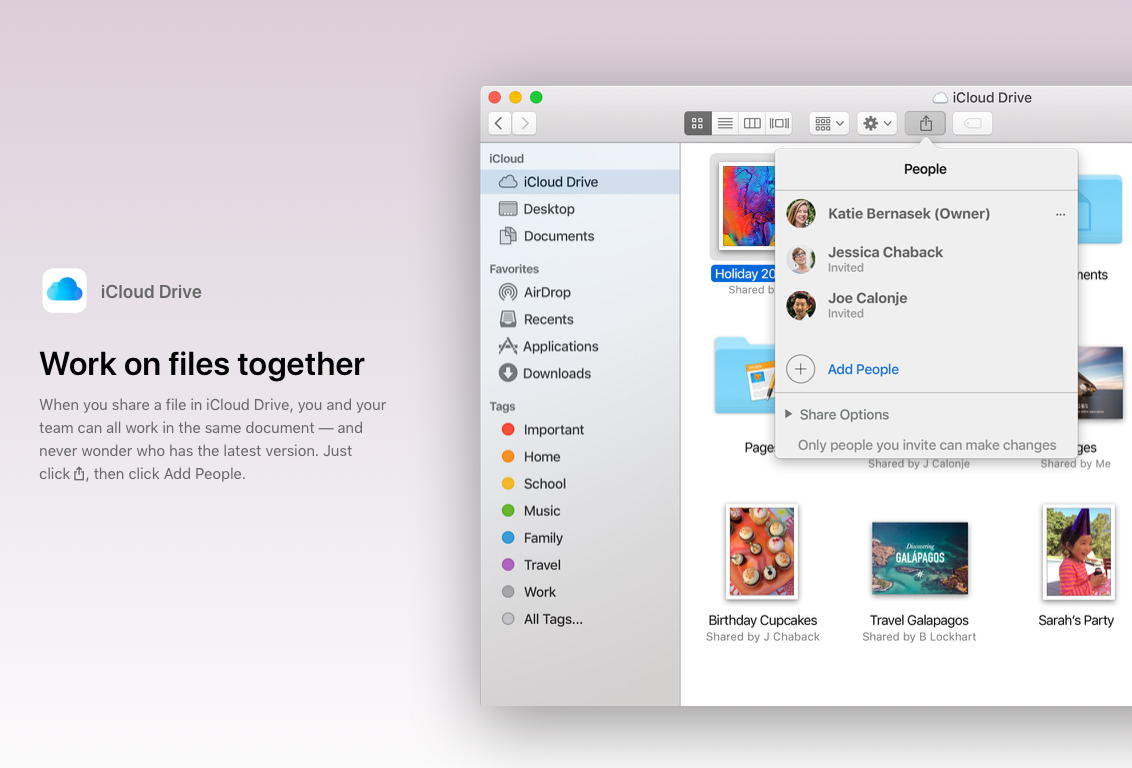Click the "Shared by B Lockhart" caption

(x=919, y=637)
